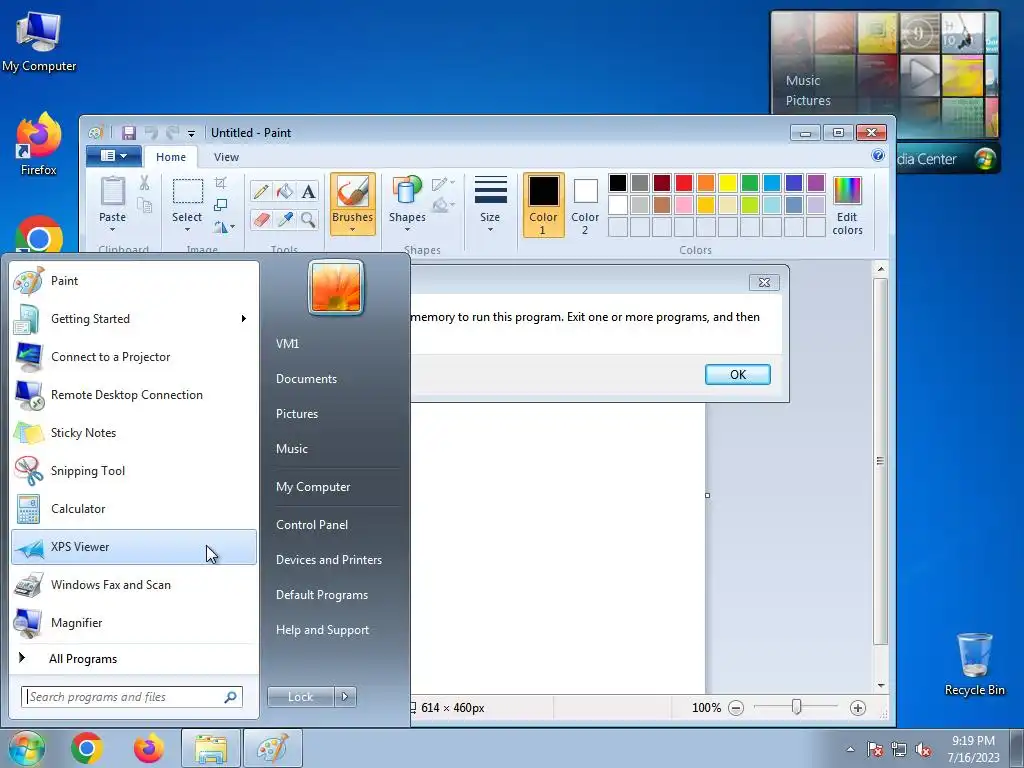Expand All Programs list
Image resolution: width=1024 pixels, height=768 pixels.
[x=134, y=659]
